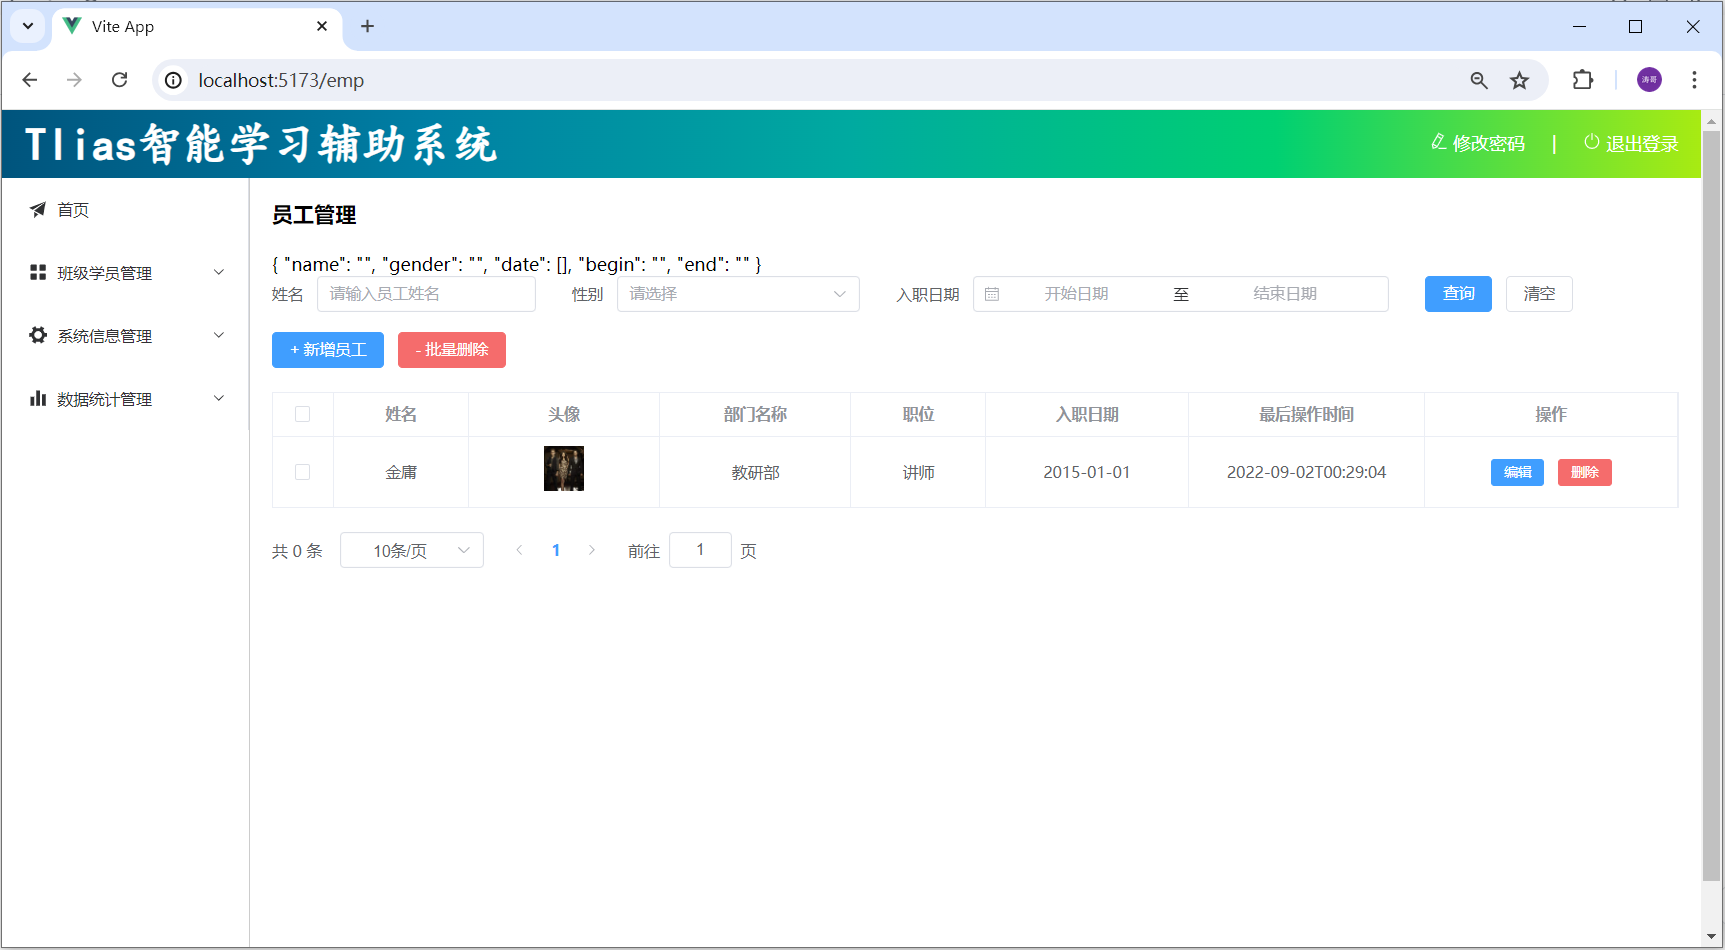
Task: Expand the 系统信息管理 sidebar menu
Action: 127,336
